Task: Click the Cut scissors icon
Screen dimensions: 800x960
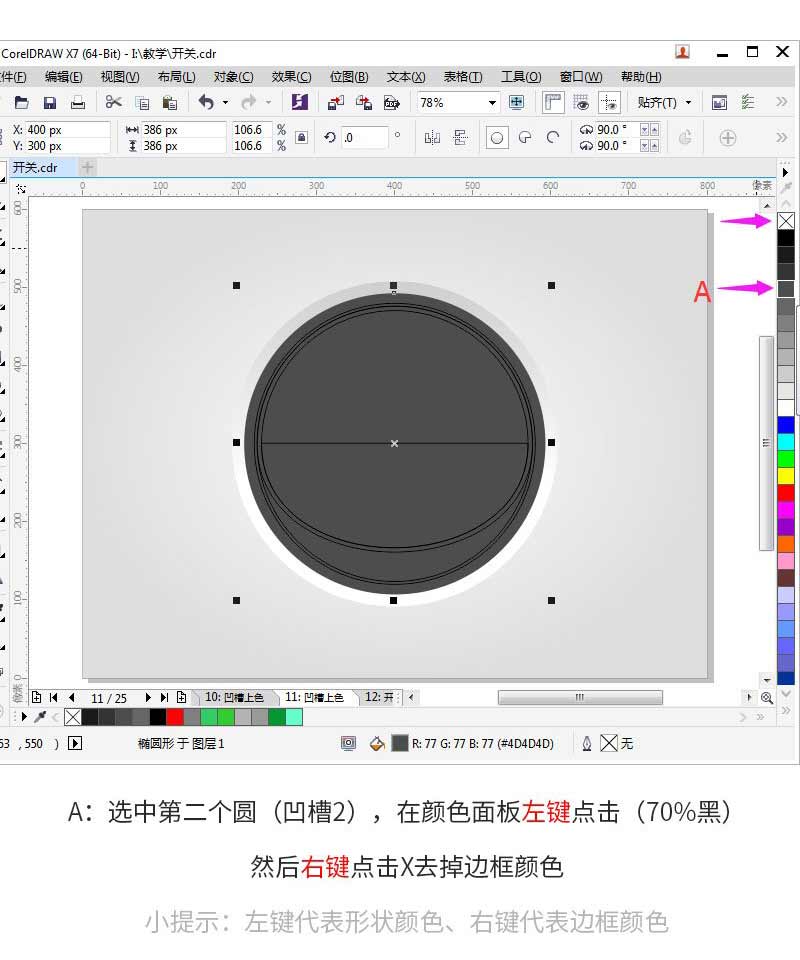Action: (113, 102)
